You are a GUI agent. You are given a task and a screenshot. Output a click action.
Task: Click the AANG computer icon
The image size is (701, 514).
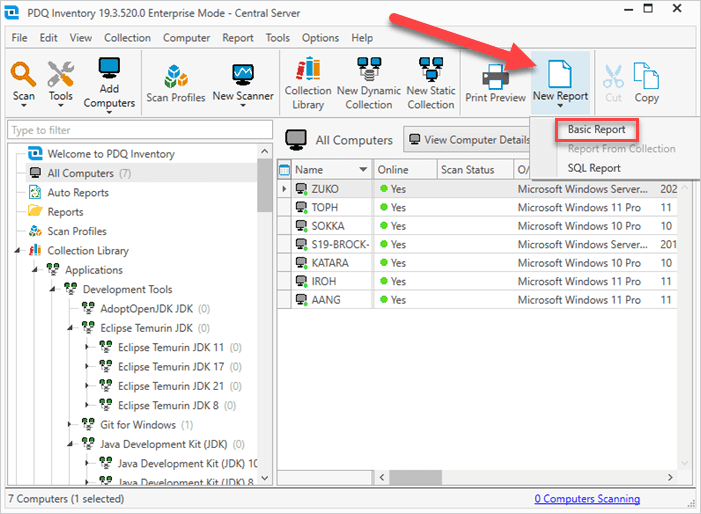click(302, 300)
